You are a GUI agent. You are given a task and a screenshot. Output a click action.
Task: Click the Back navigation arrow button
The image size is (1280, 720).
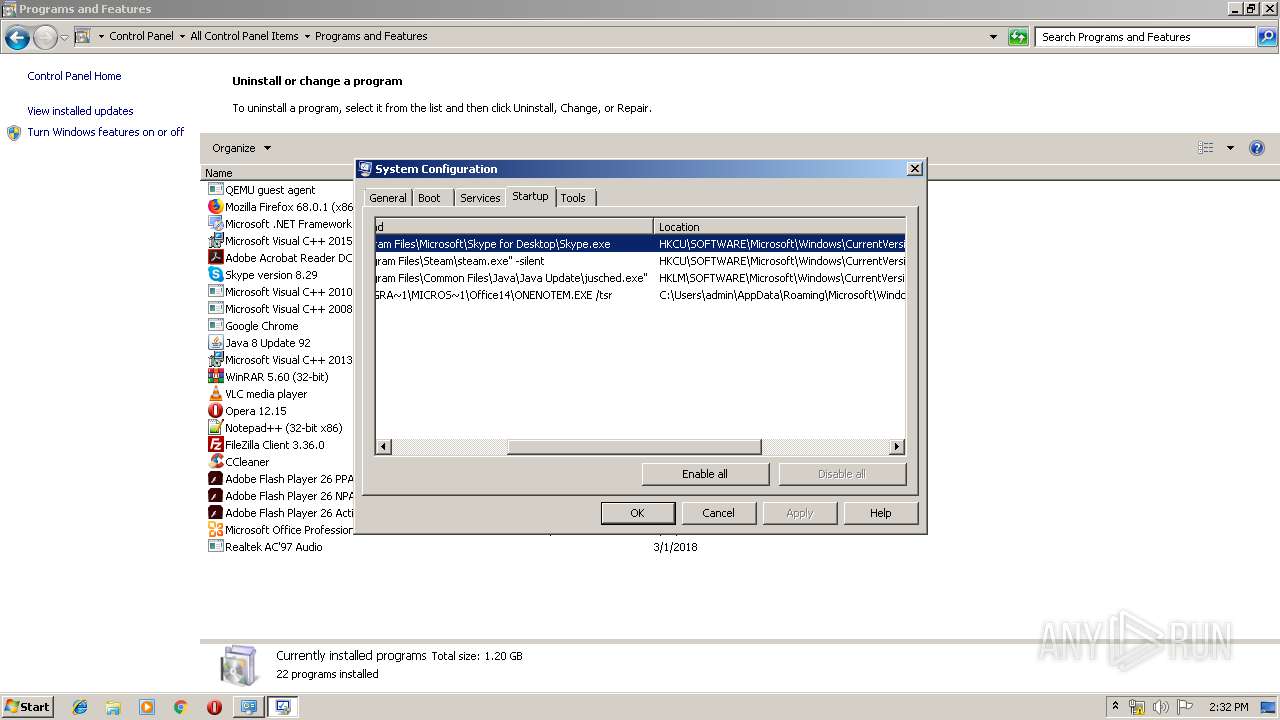pos(17,38)
